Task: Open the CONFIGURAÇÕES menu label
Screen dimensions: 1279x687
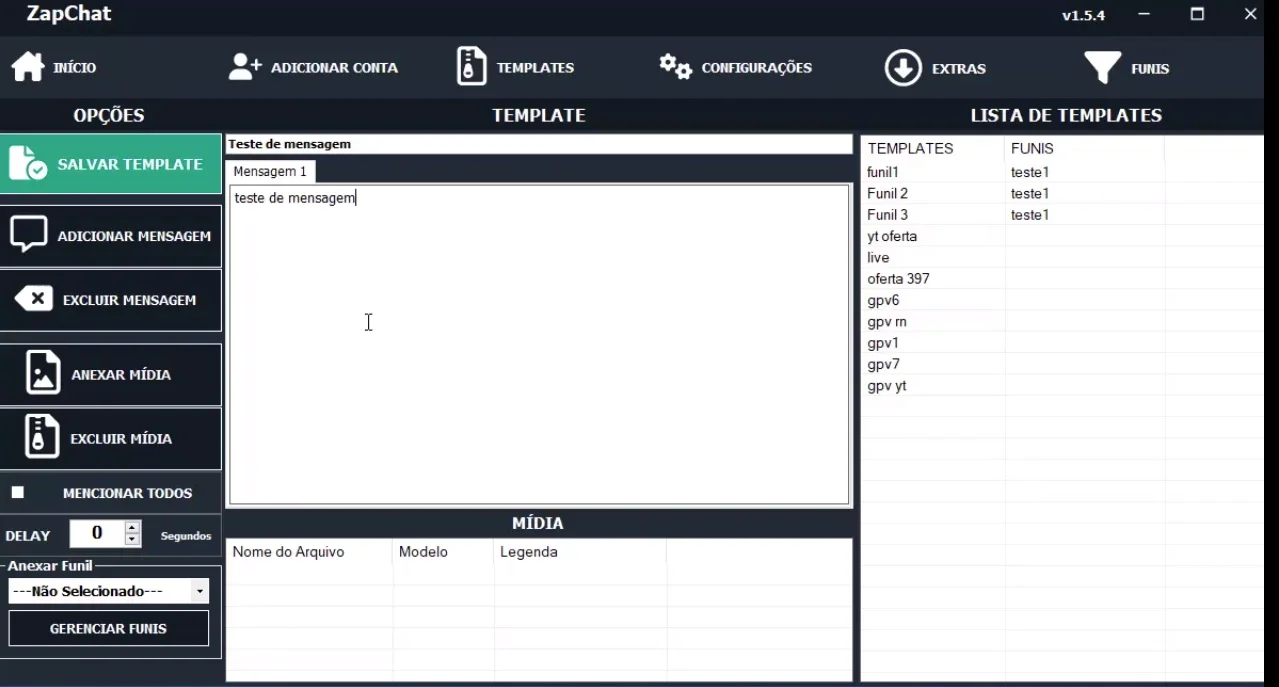Action: 756,68
